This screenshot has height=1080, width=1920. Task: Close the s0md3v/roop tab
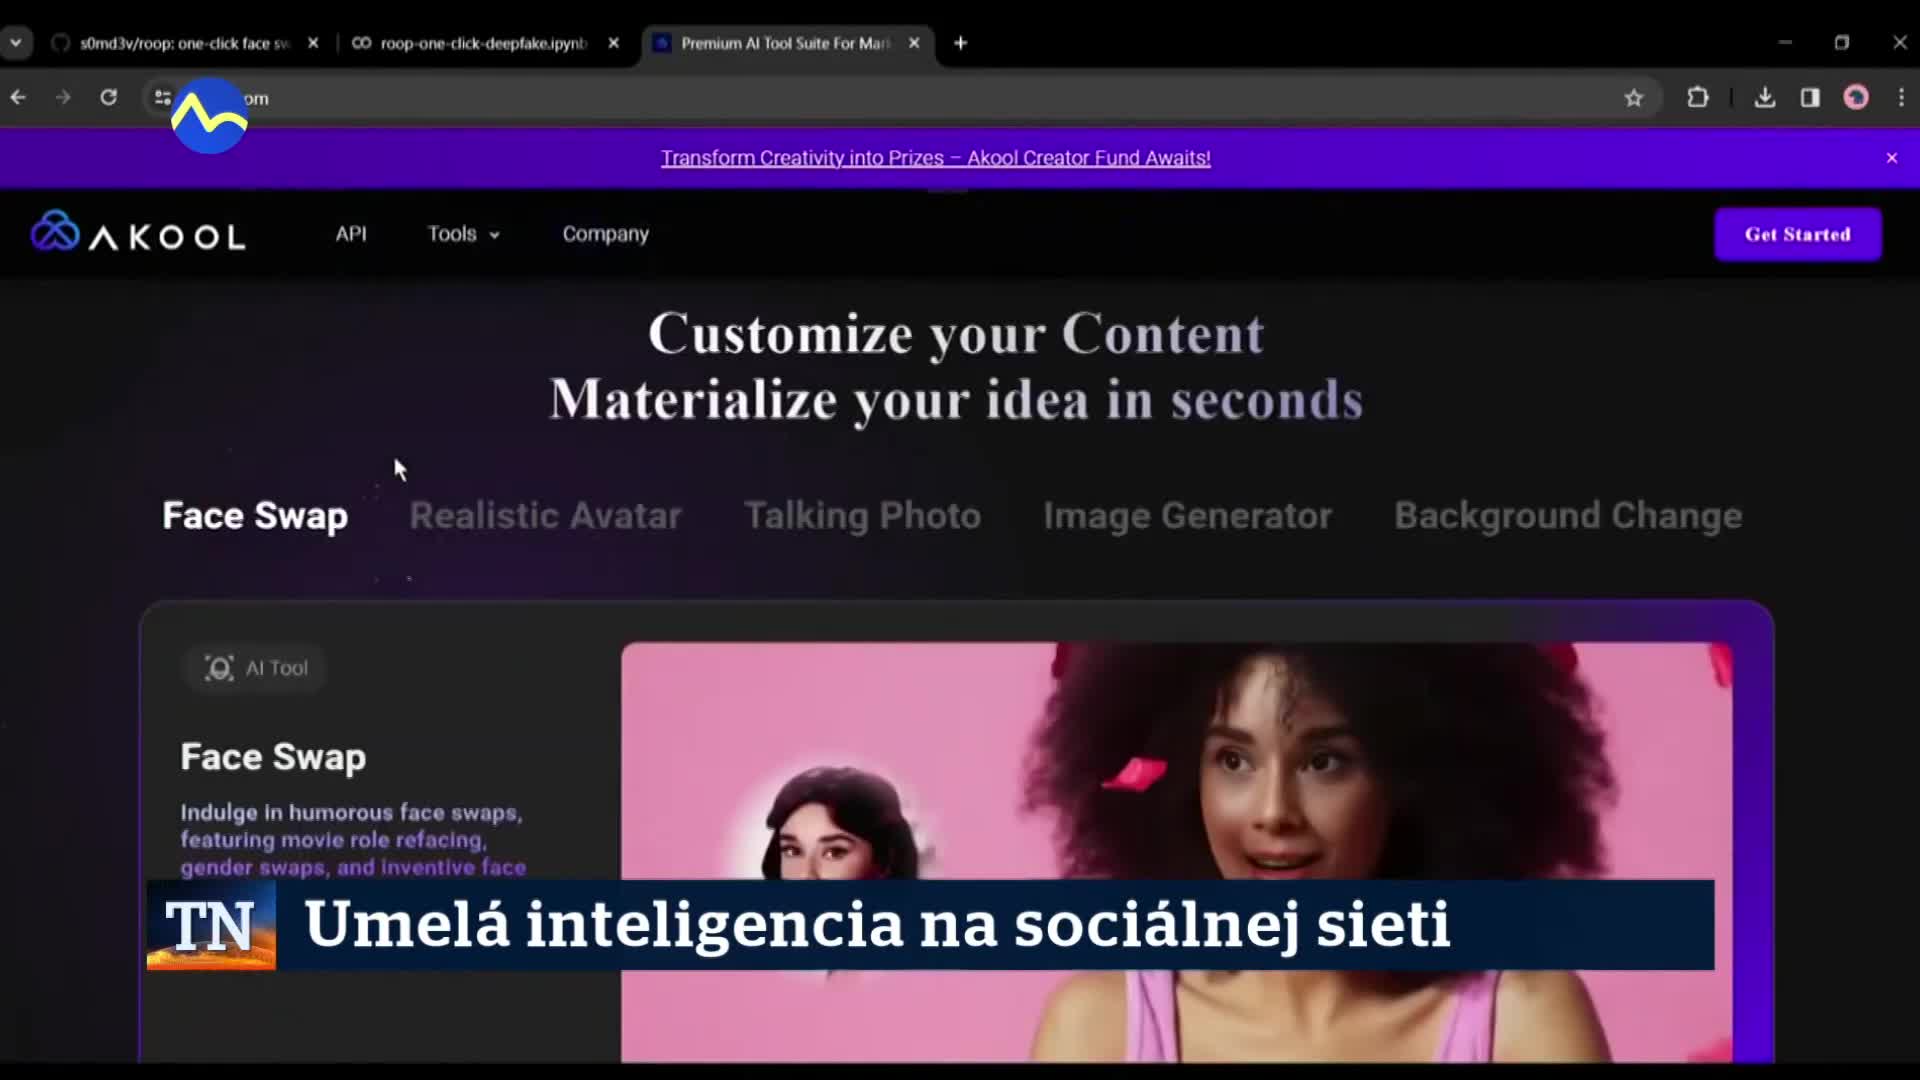[x=313, y=43]
